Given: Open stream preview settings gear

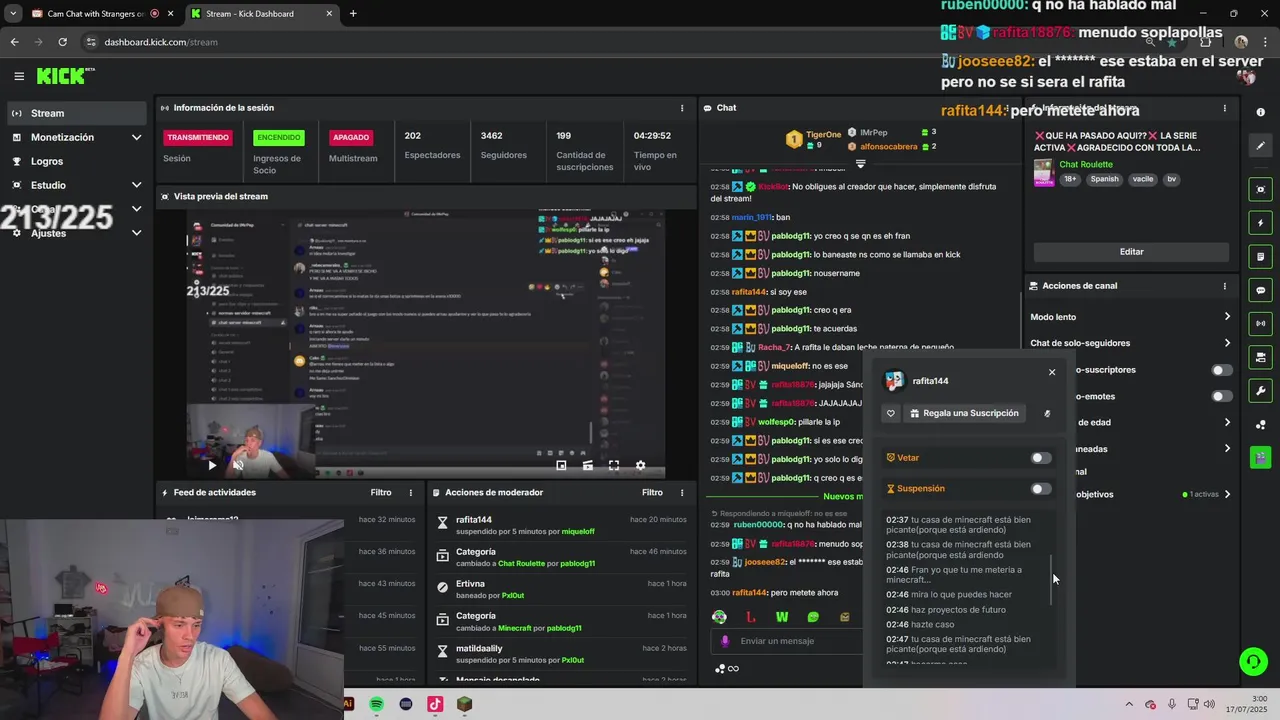Looking at the screenshot, I should (x=641, y=465).
